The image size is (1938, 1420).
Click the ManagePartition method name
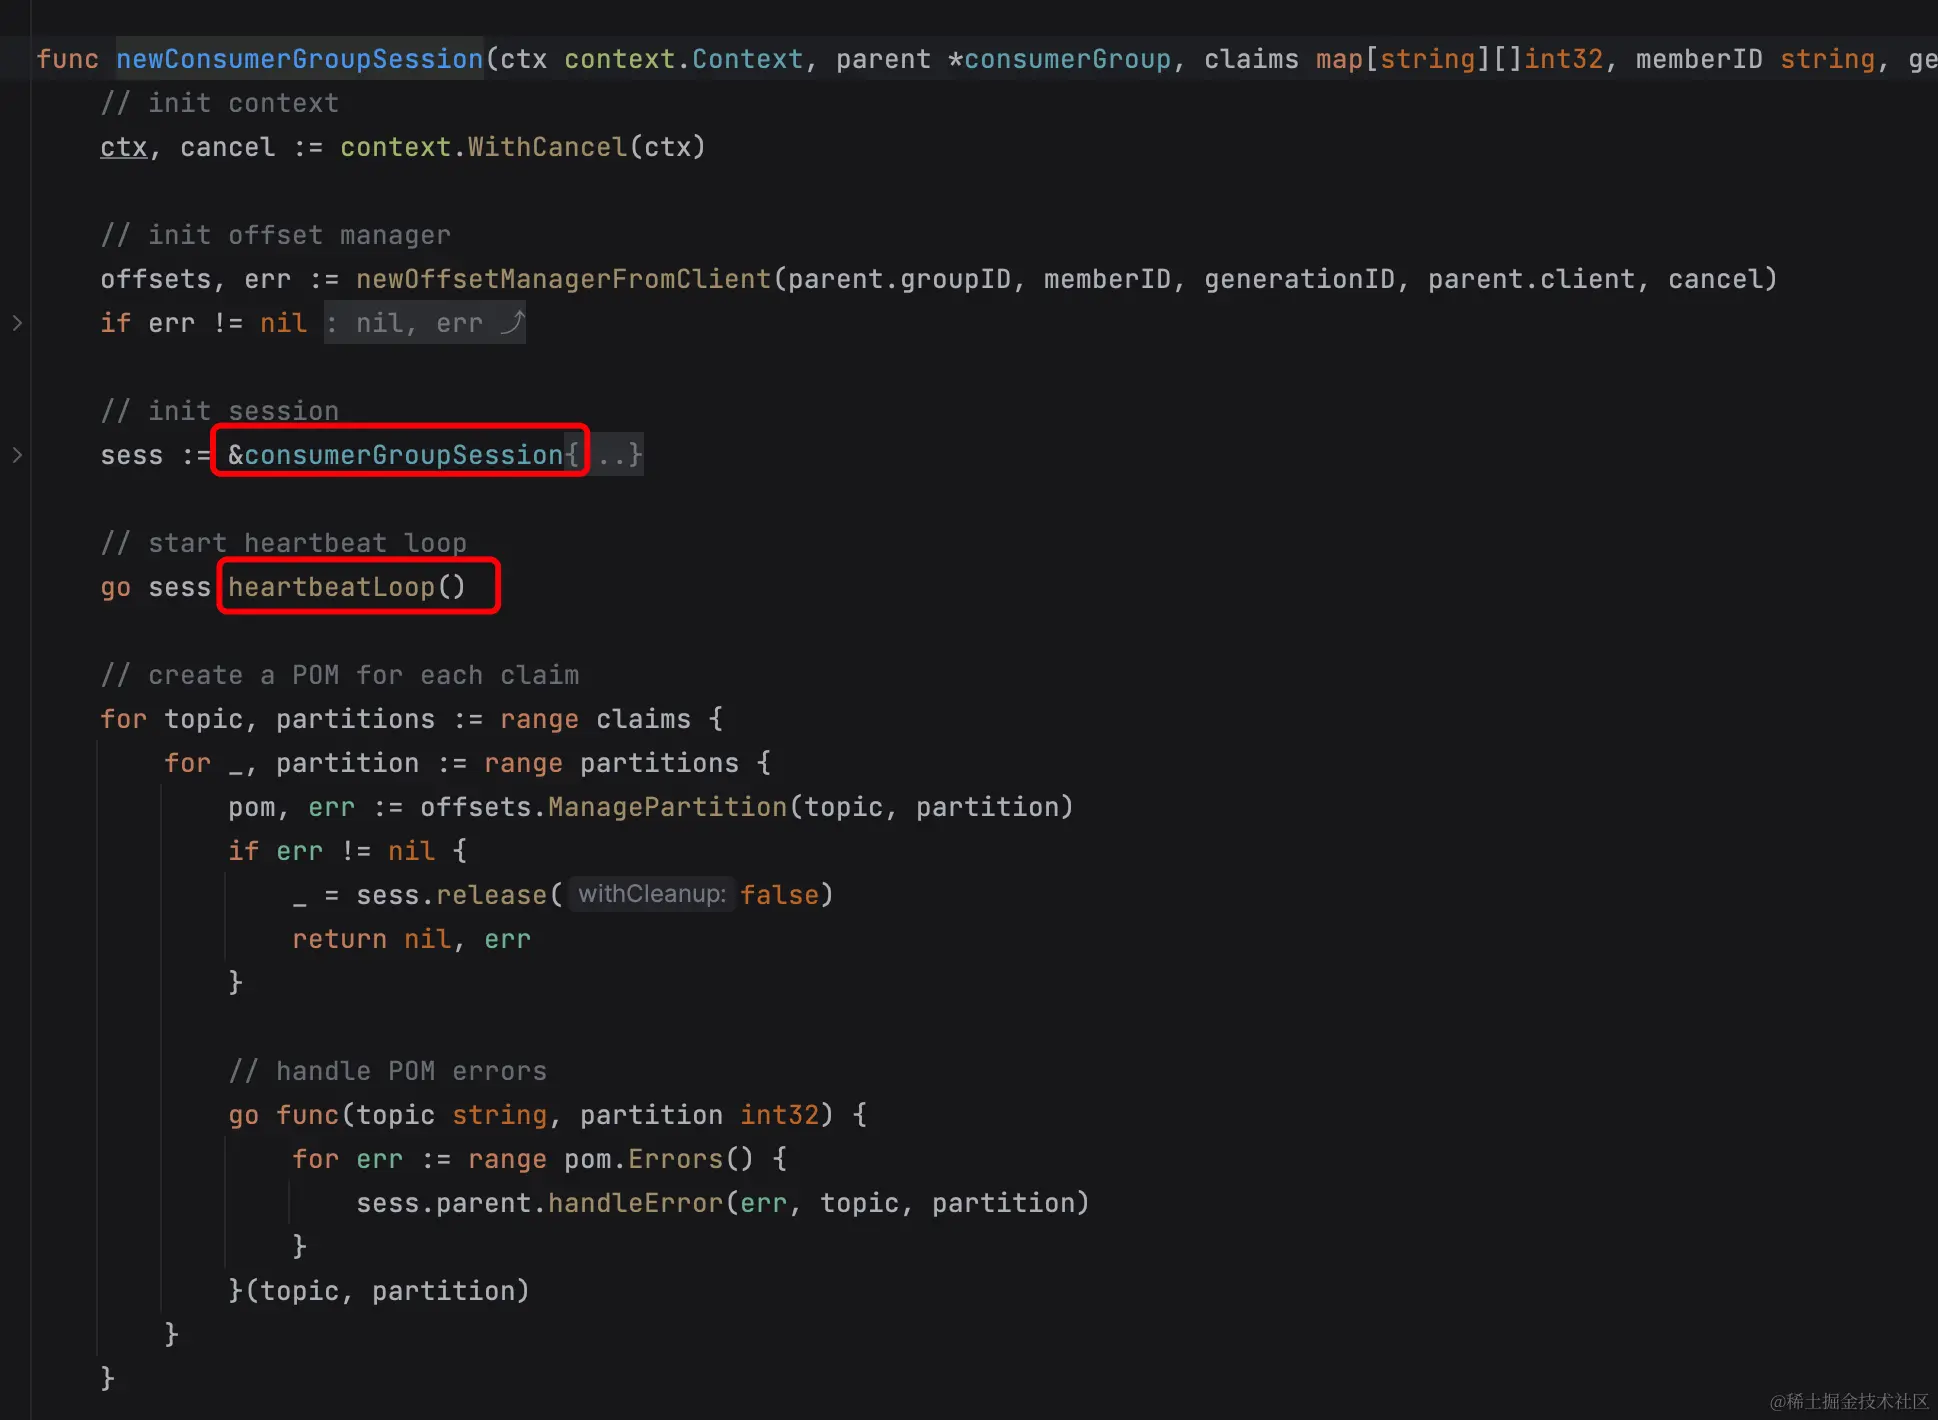(x=667, y=807)
